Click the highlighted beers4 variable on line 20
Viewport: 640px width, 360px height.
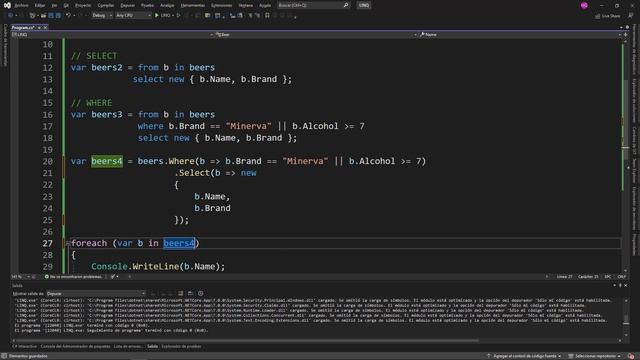pos(107,161)
